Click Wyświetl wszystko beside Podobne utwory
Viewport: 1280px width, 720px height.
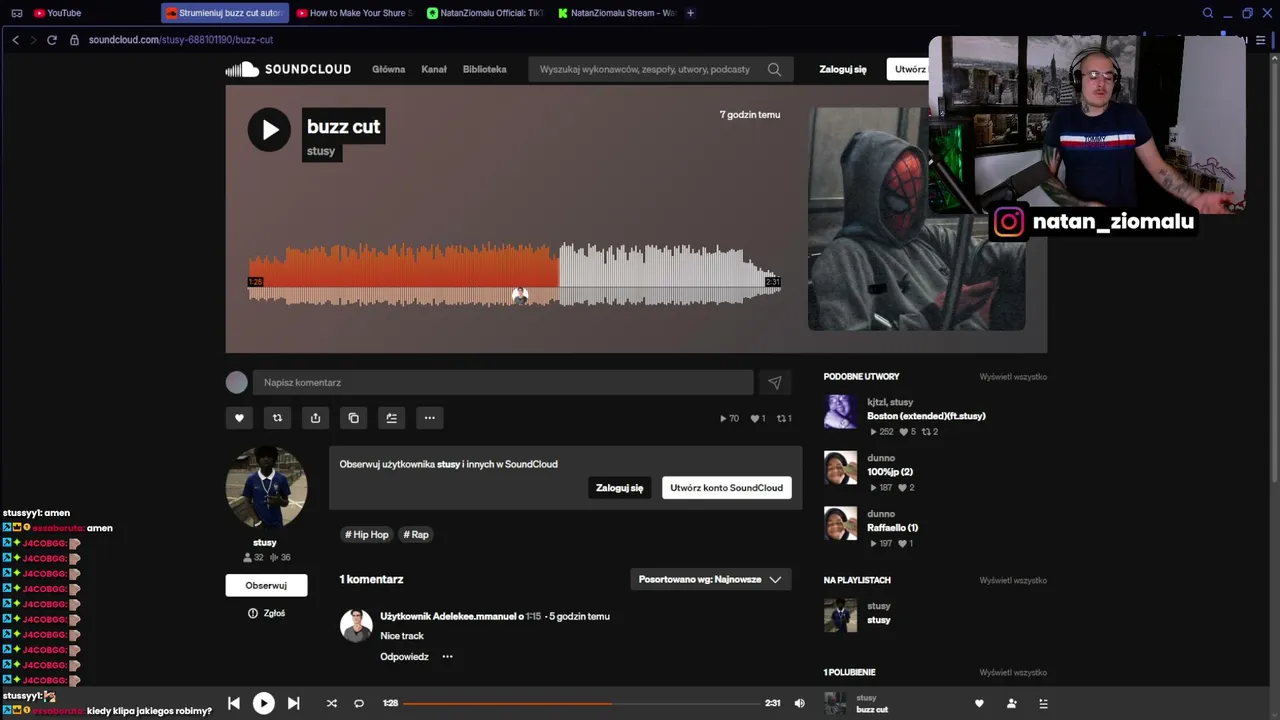click(1013, 377)
